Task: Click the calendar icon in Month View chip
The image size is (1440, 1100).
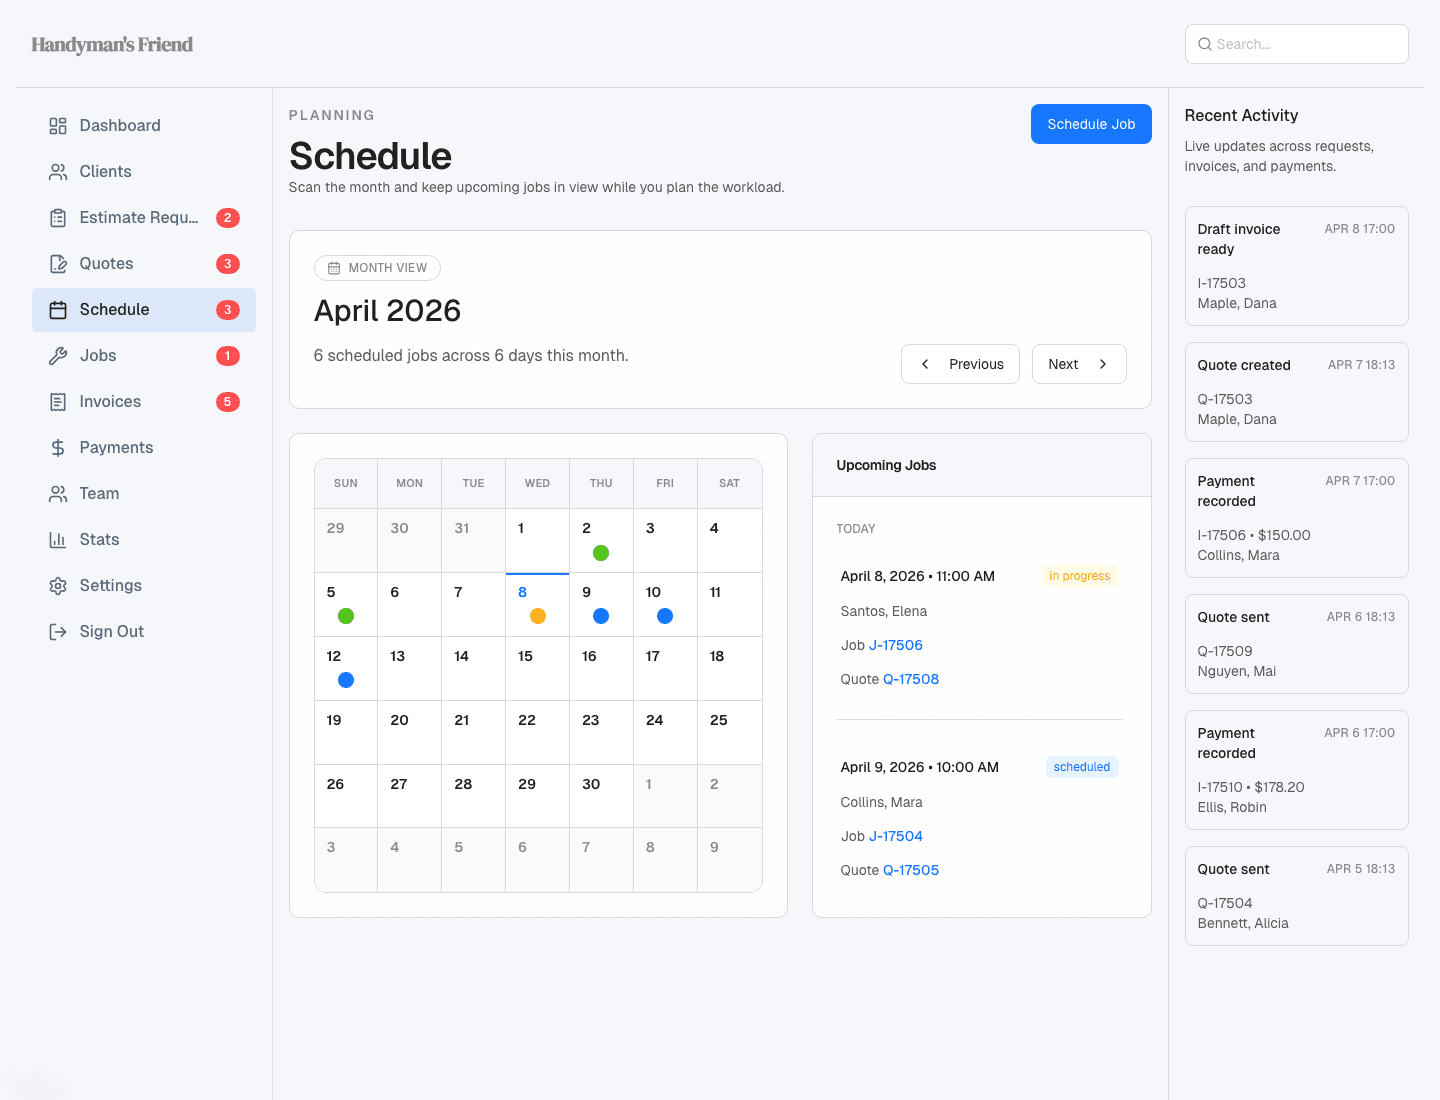Action: [334, 268]
